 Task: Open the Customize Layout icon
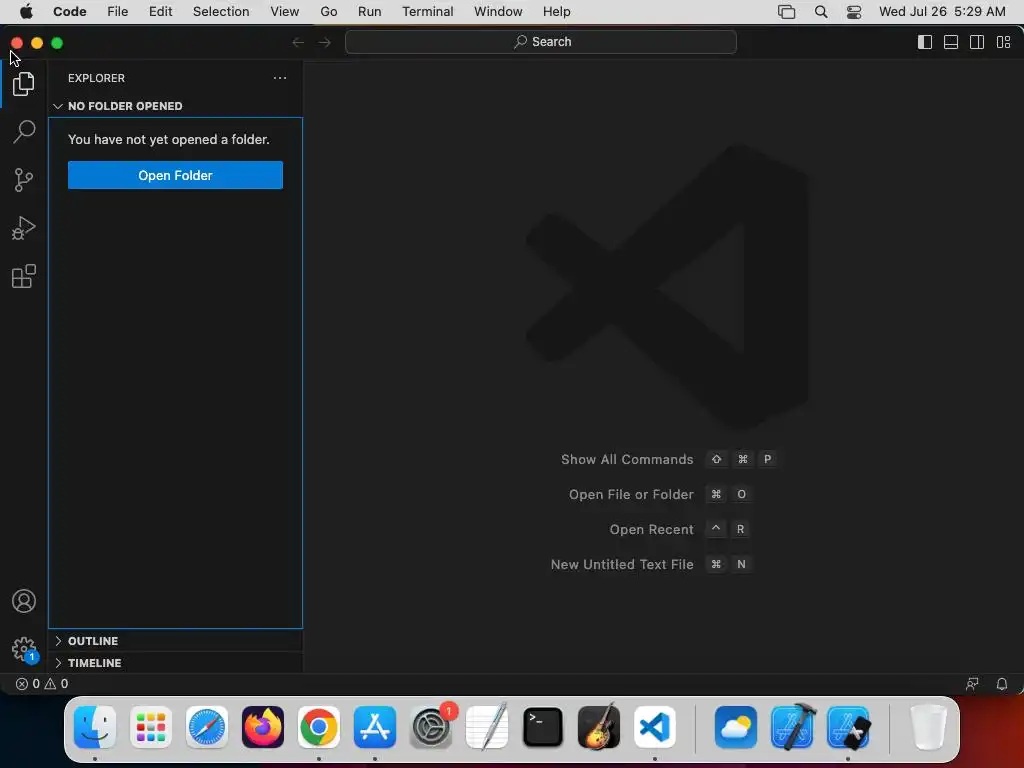1003,42
